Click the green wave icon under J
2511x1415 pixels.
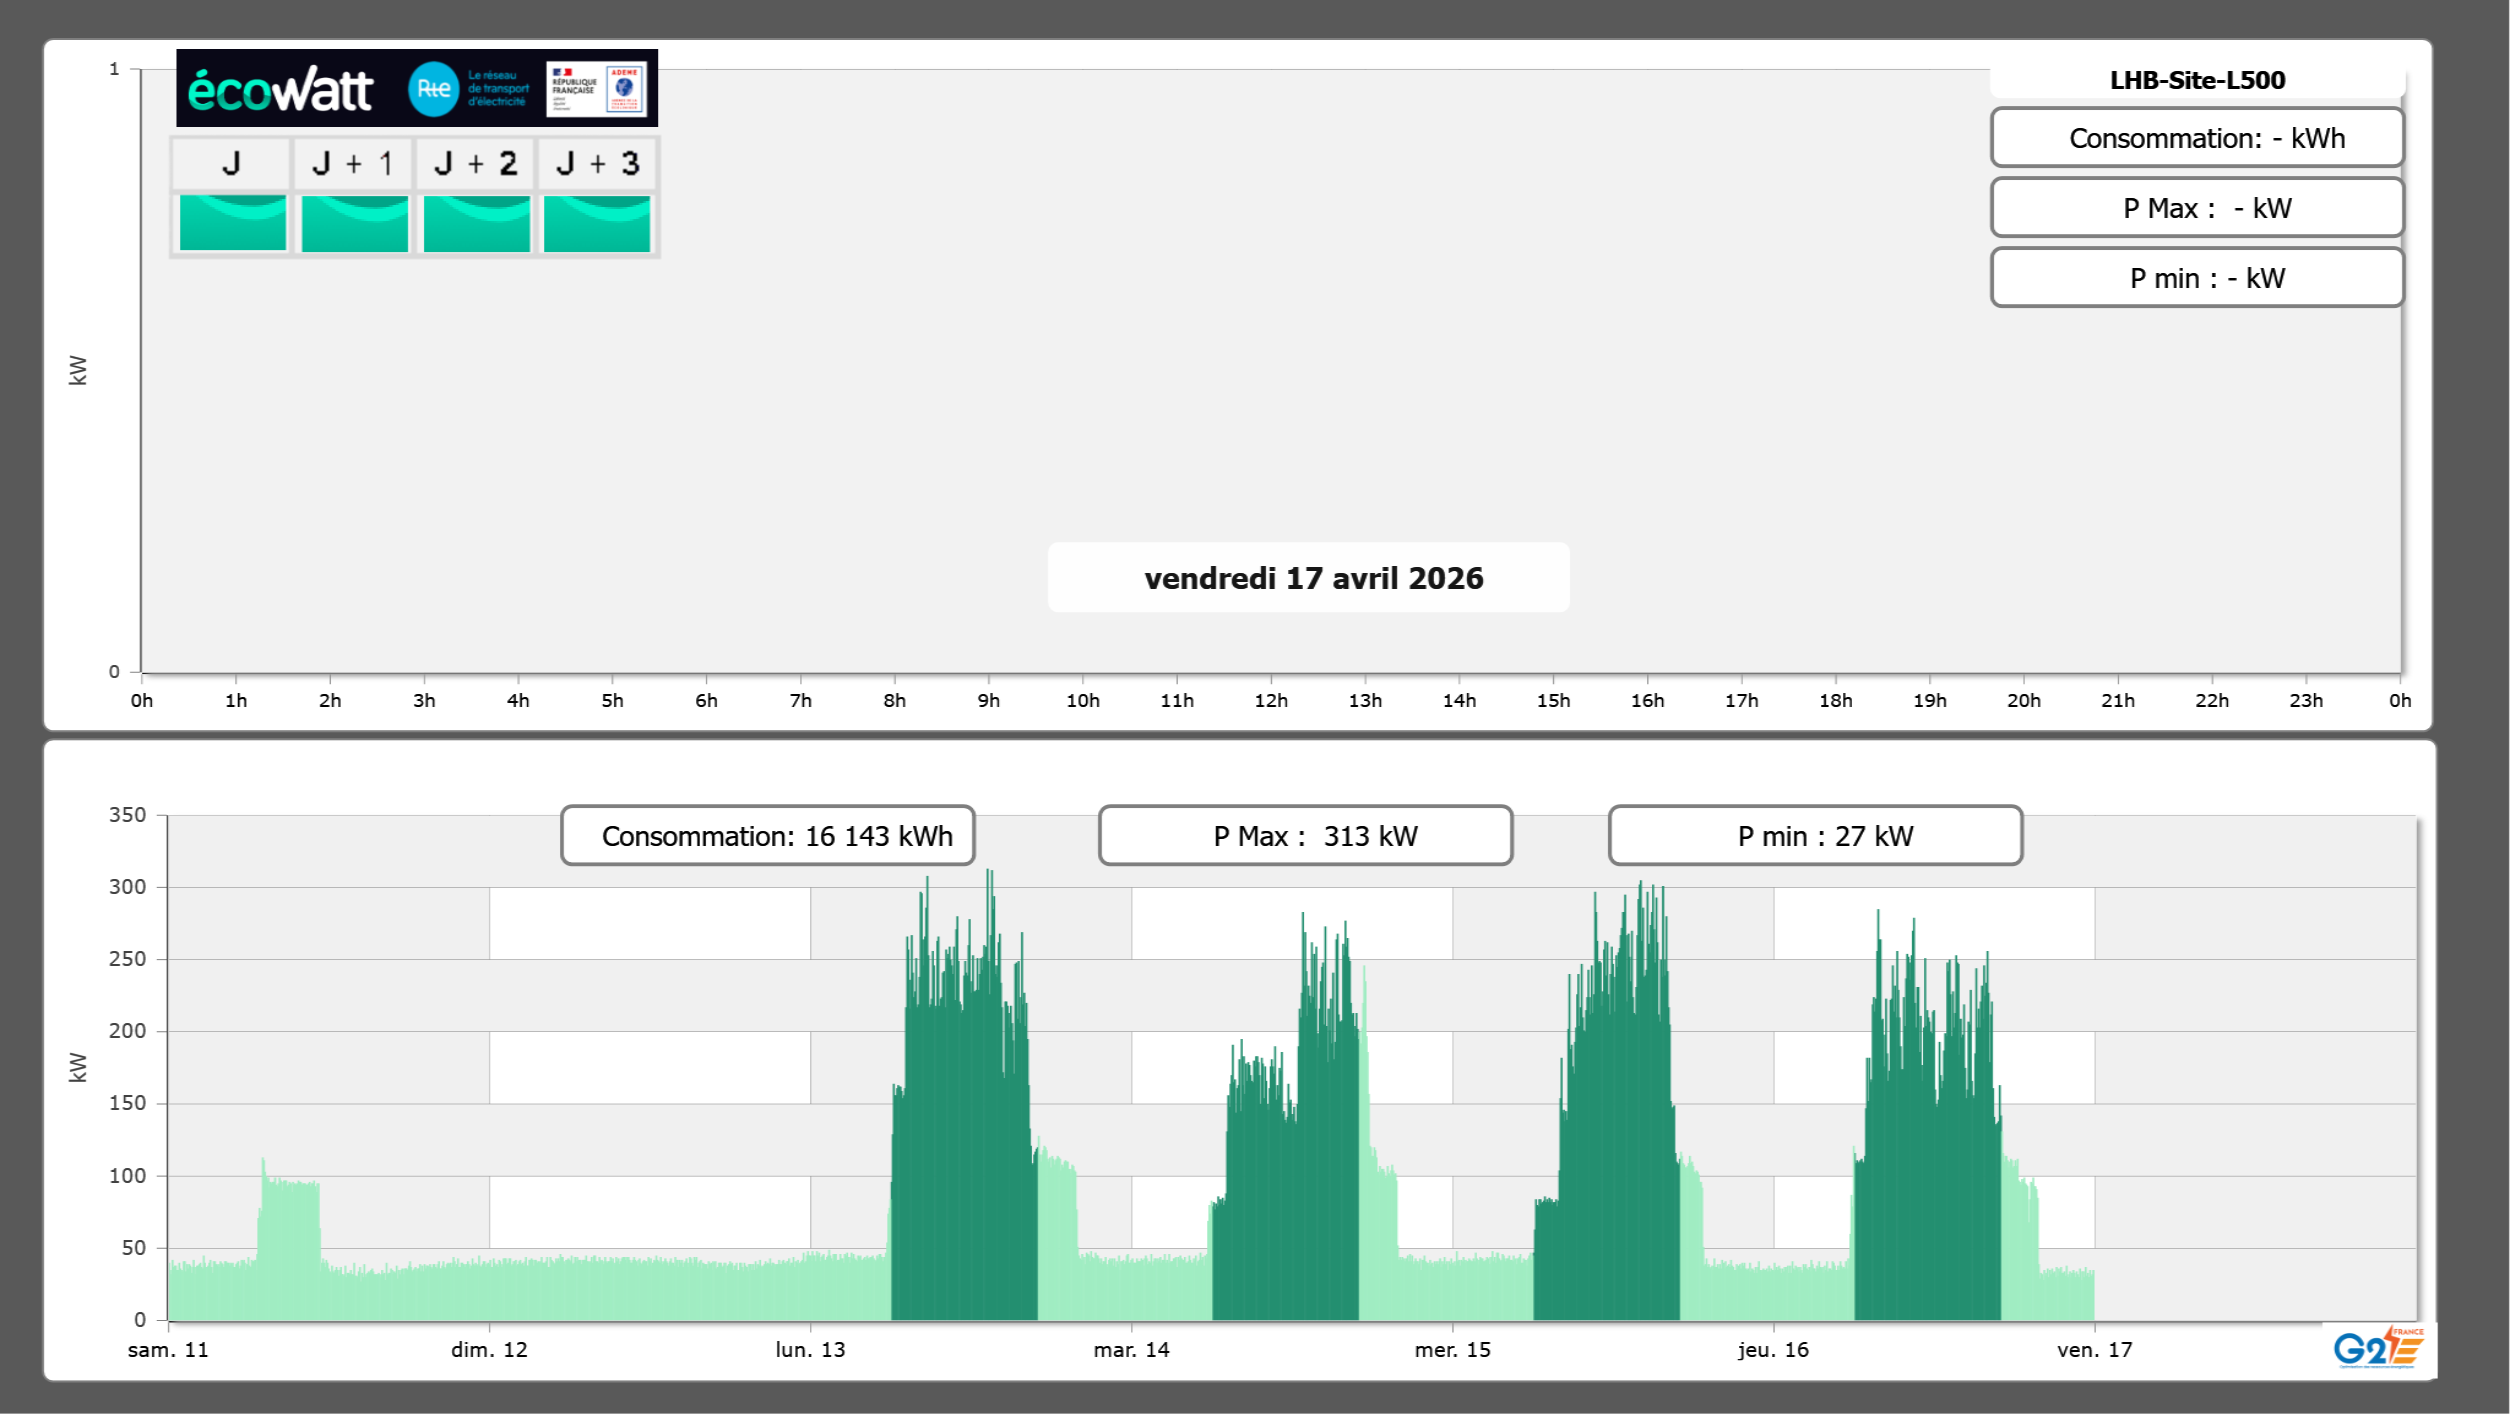point(232,223)
